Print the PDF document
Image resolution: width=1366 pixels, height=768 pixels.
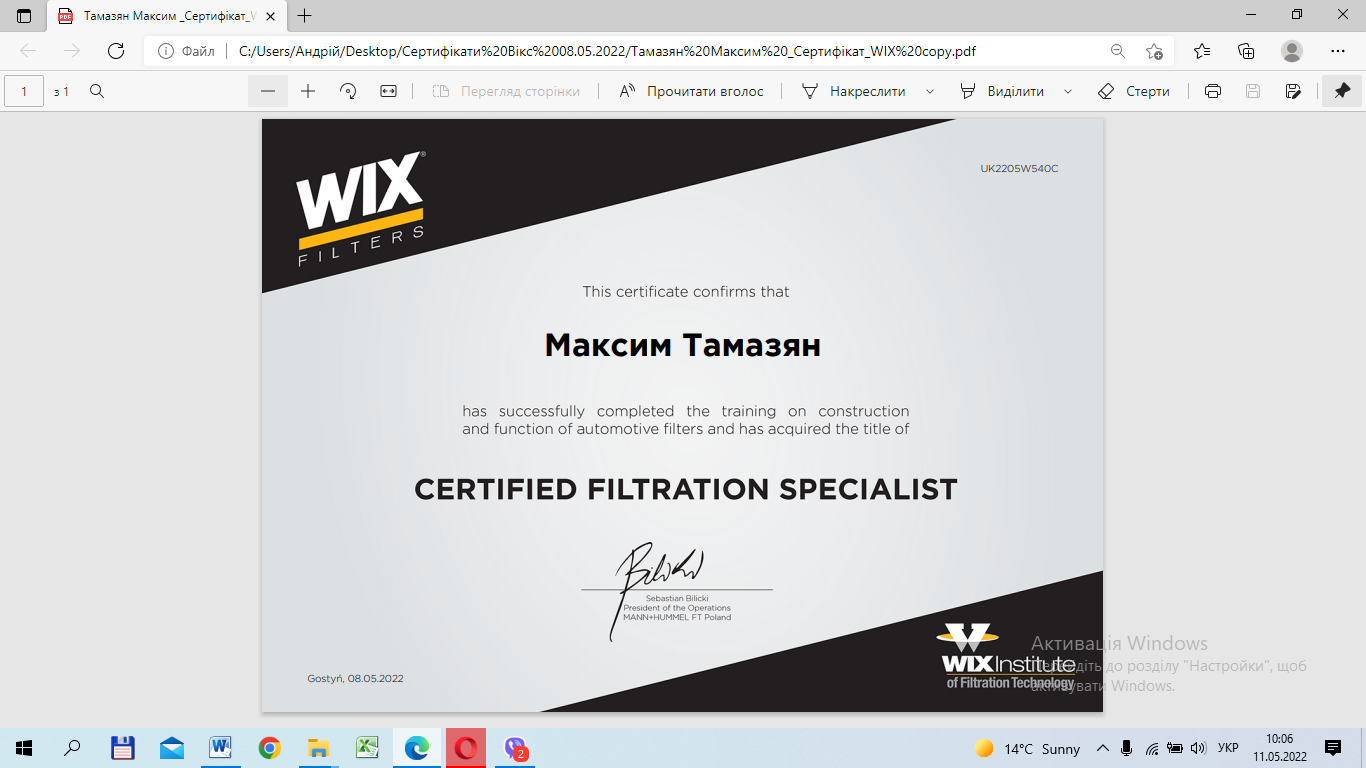pos(1213,91)
